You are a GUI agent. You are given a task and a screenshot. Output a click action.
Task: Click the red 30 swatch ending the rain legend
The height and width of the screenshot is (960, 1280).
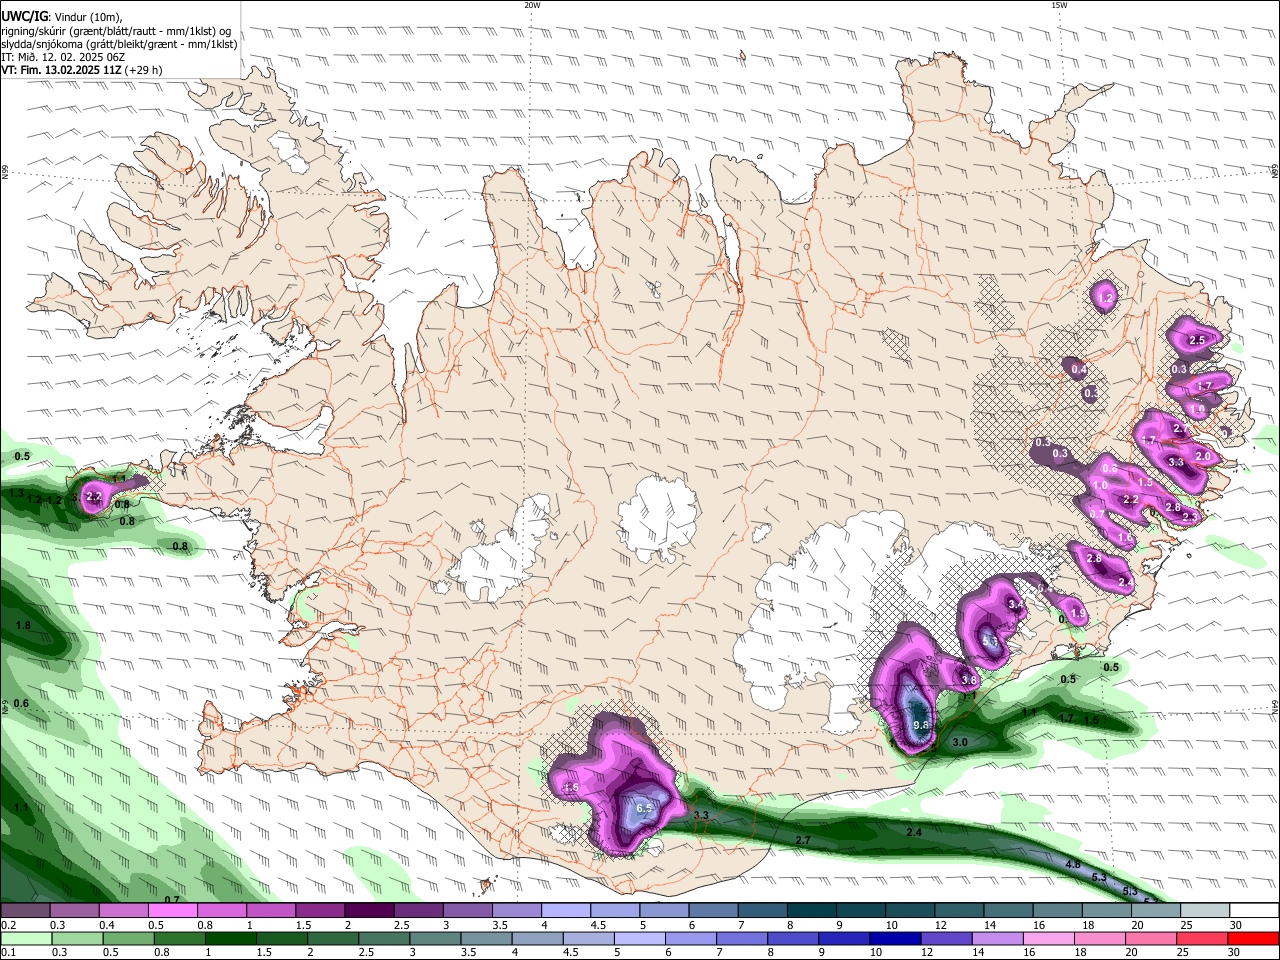(1254, 938)
